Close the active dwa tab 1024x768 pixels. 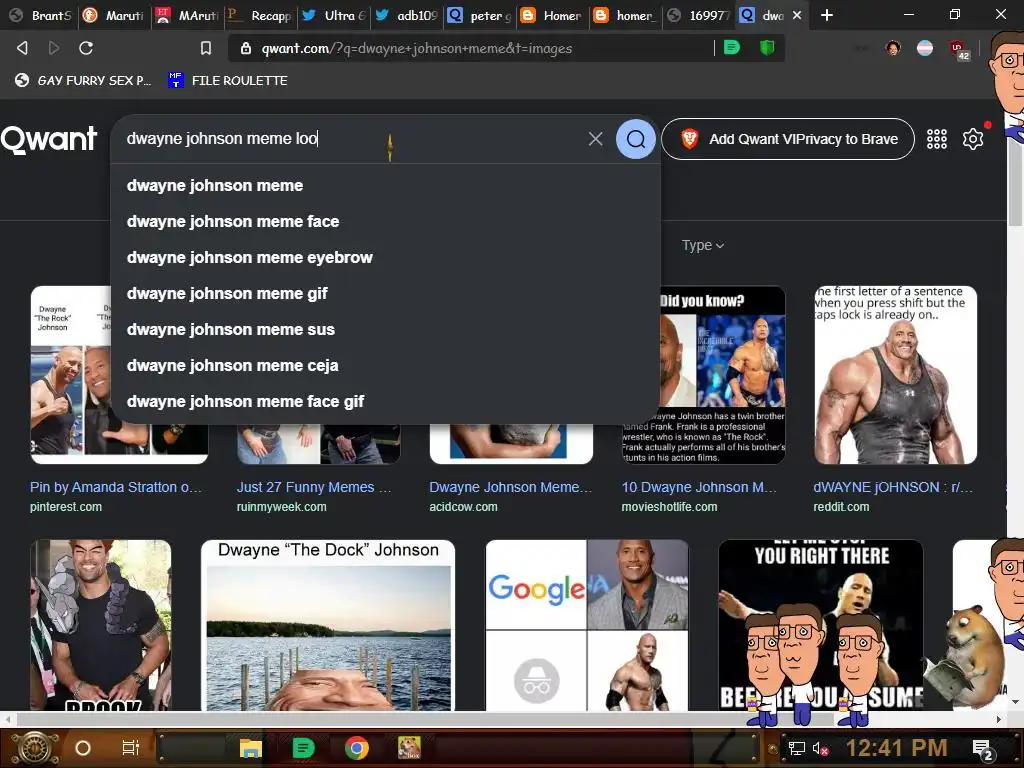coord(797,14)
